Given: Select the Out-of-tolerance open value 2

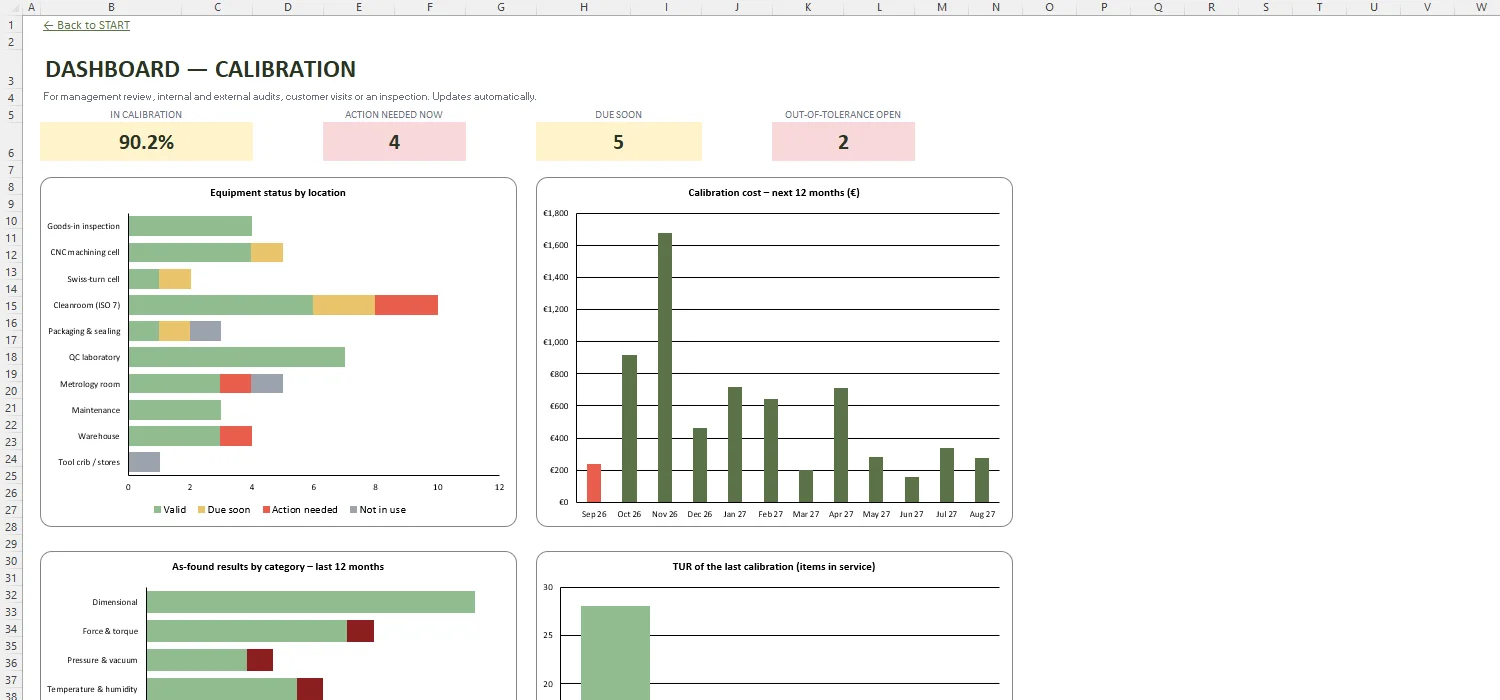Looking at the screenshot, I should click(x=843, y=142).
